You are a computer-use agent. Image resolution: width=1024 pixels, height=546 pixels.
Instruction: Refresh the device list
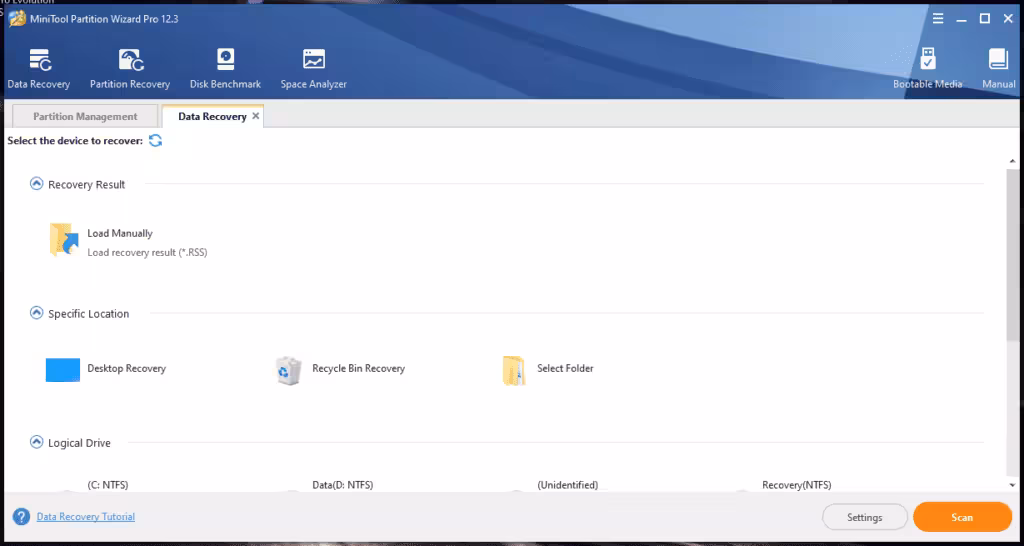pyautogui.click(x=155, y=140)
